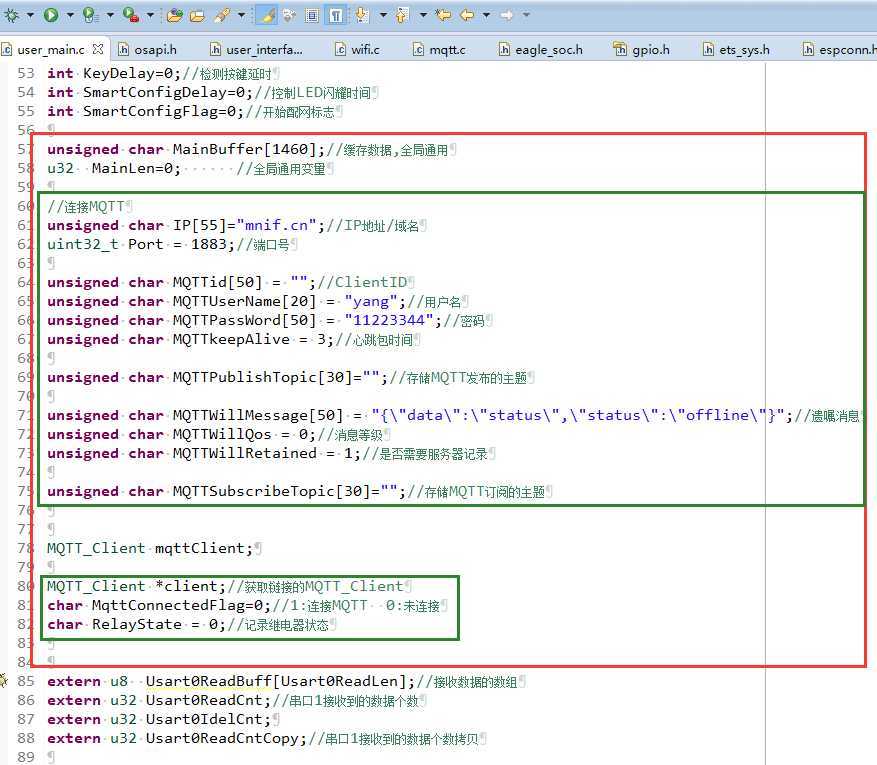Select the user_main.c editor tab
The image size is (877, 765).
(x=51, y=50)
